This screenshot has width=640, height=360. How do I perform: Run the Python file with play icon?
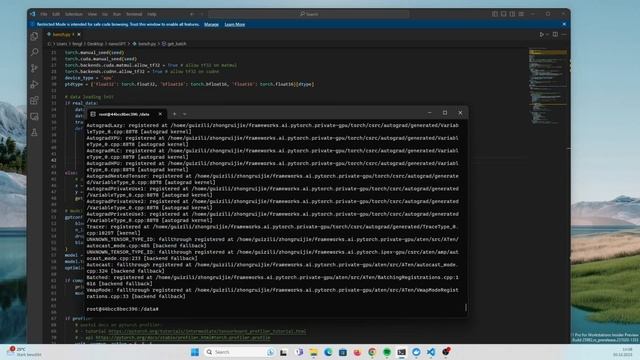click(x=541, y=35)
